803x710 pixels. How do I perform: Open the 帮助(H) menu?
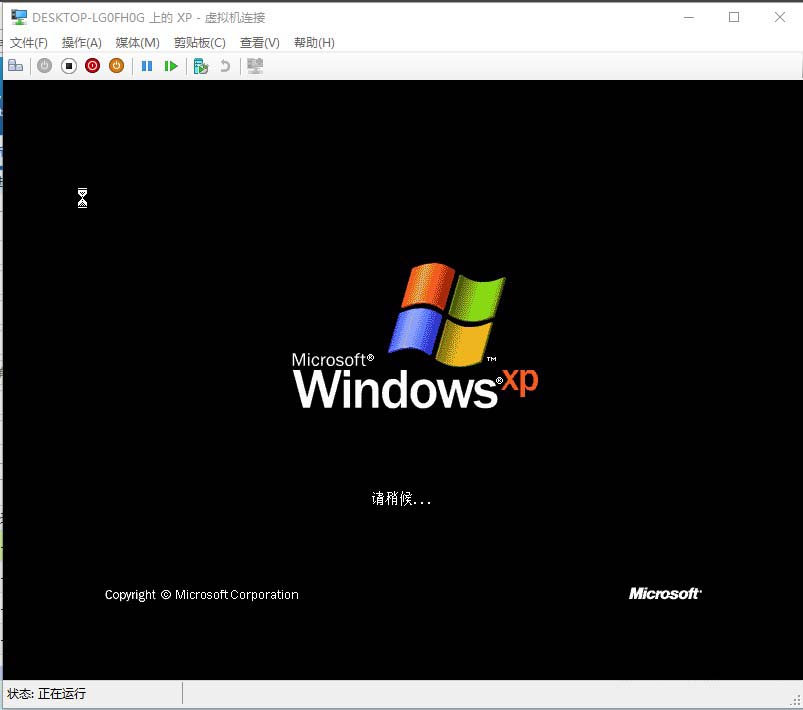314,43
